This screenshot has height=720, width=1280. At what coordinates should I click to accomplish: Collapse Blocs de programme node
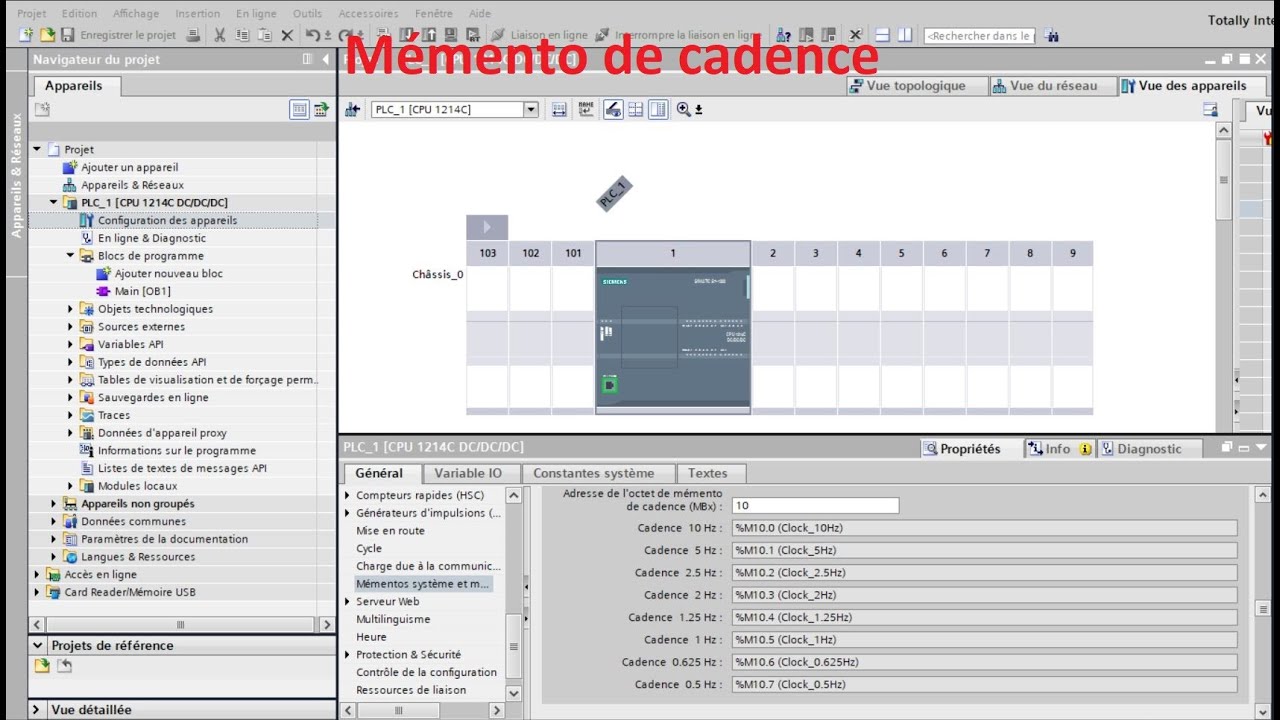[71, 256]
